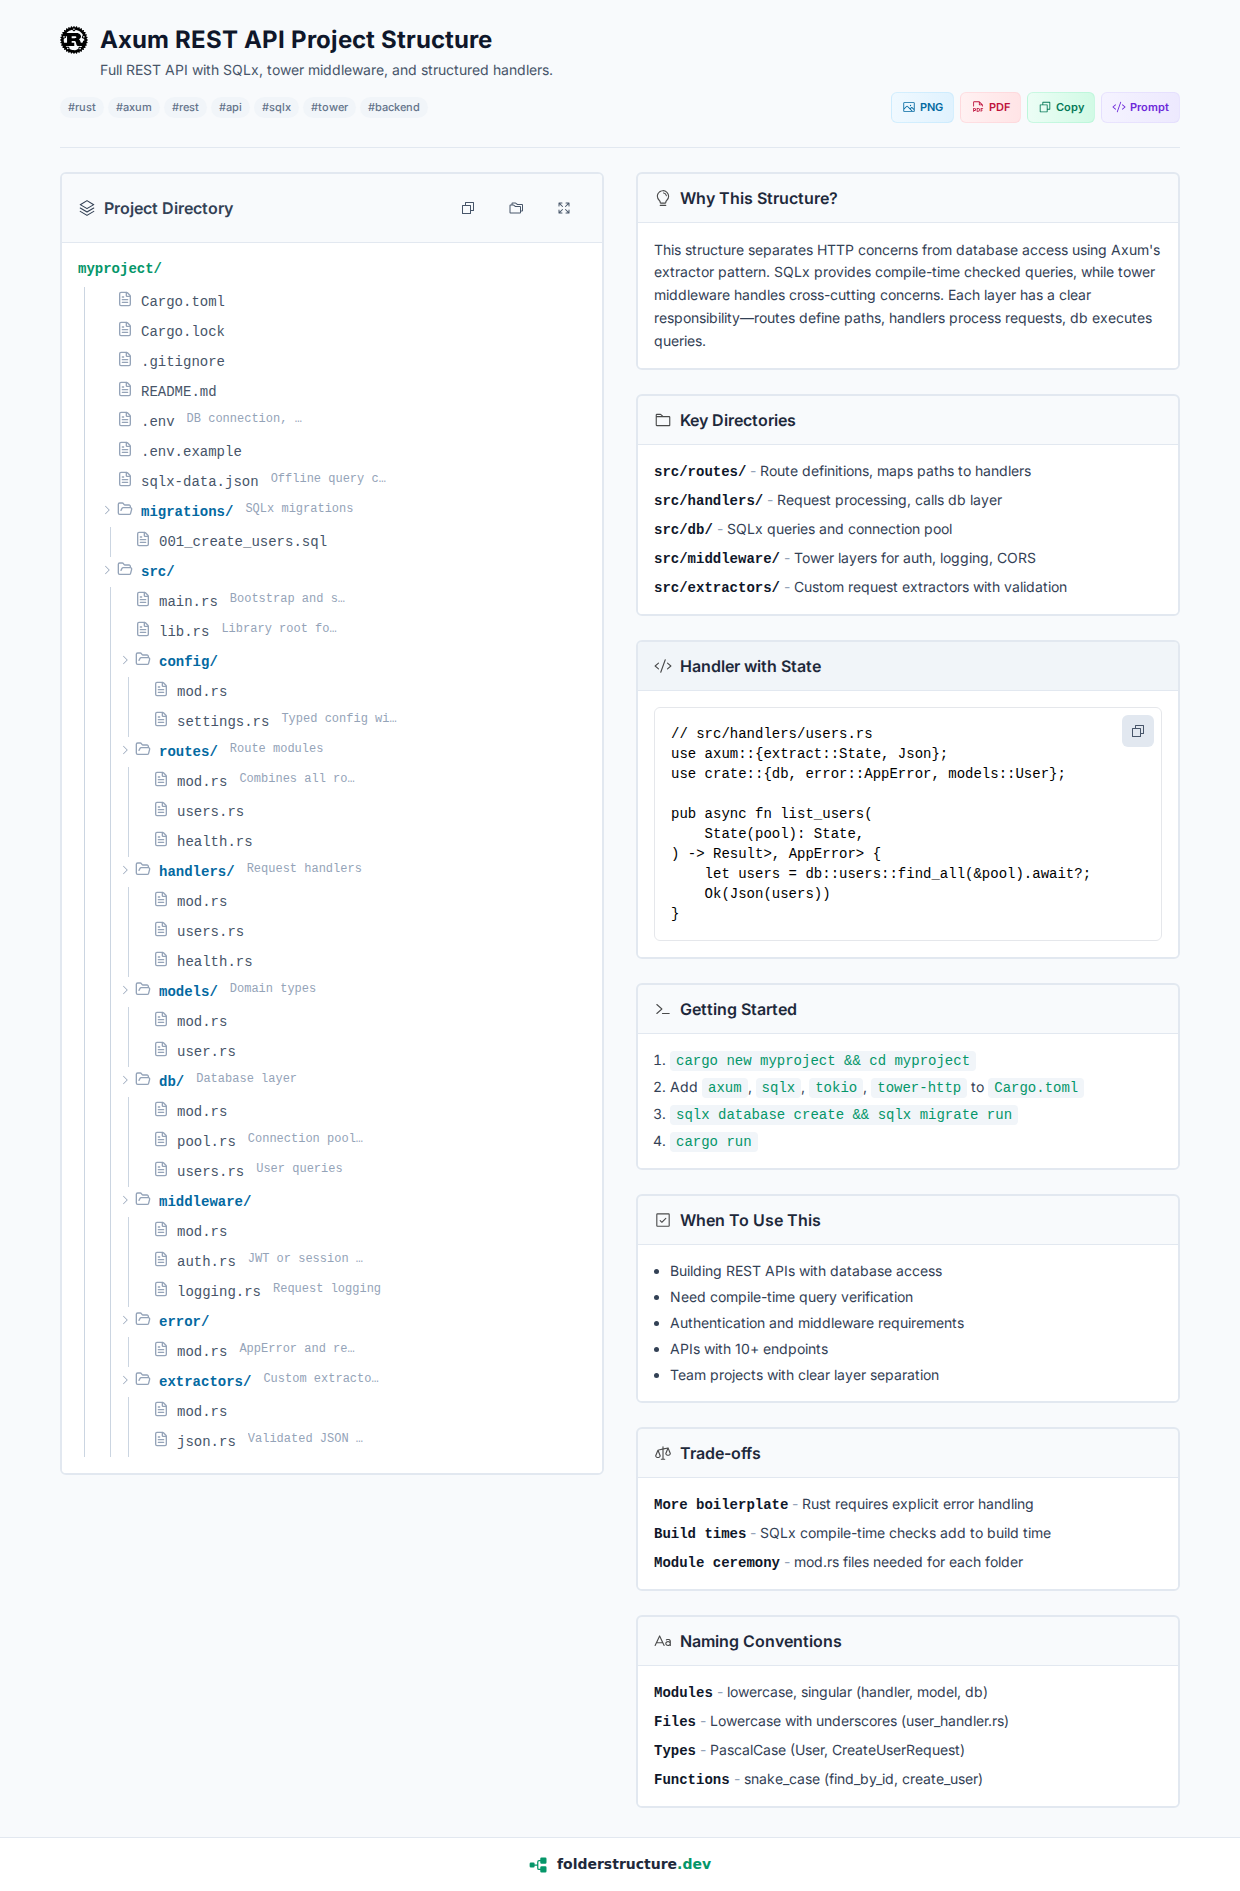Download structure as PNG
The width and height of the screenshot is (1240, 1891).
(x=922, y=107)
